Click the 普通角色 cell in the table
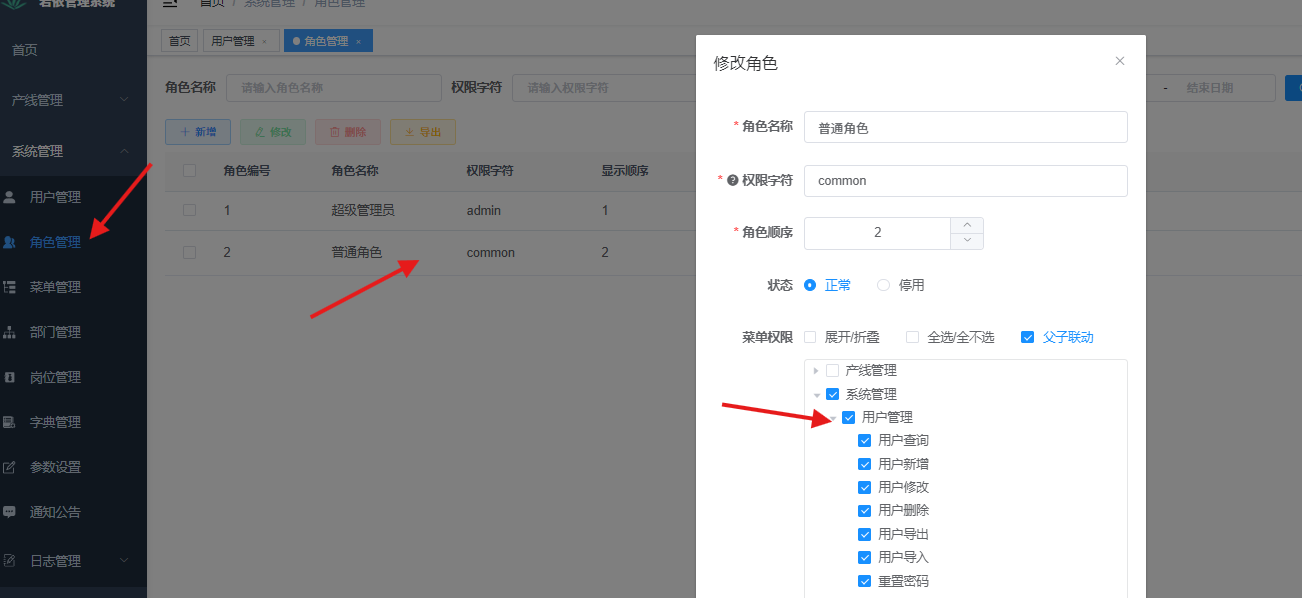The height and width of the screenshot is (598, 1302). point(357,253)
